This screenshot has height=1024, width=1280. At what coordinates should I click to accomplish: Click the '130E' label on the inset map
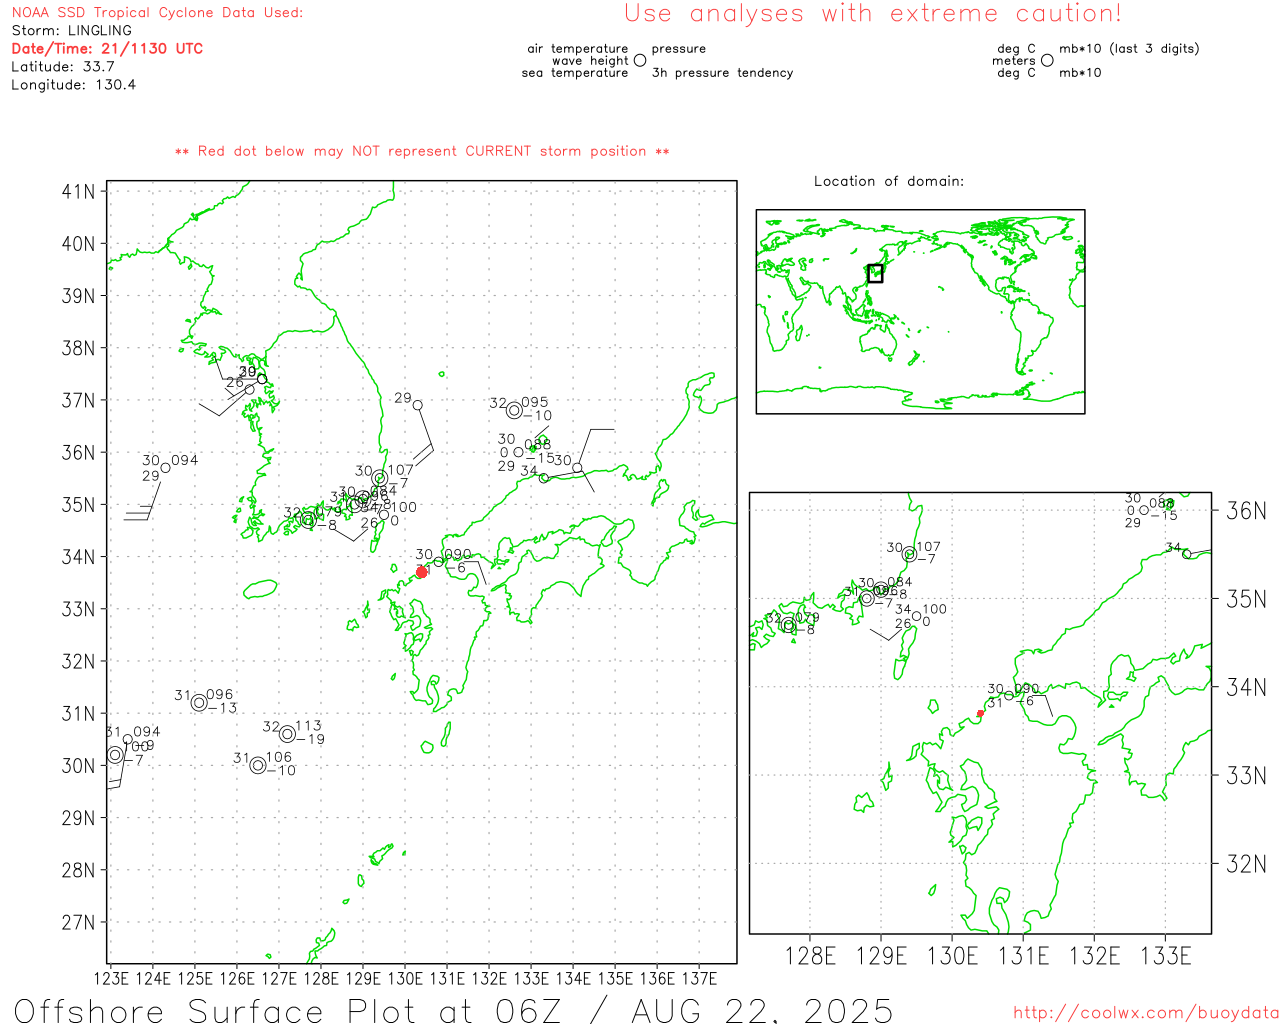tap(952, 956)
